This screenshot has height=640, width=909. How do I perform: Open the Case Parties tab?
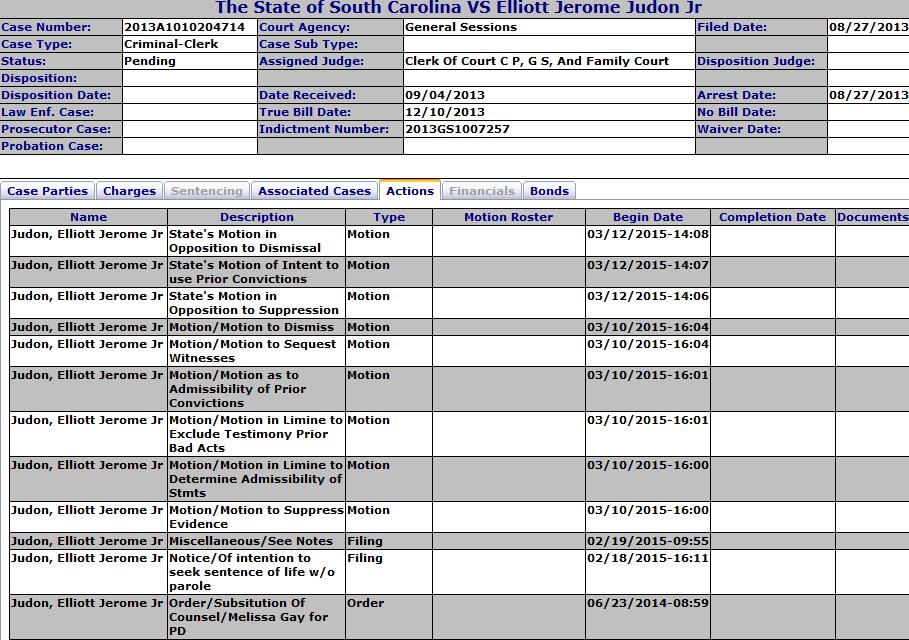[x=48, y=191]
